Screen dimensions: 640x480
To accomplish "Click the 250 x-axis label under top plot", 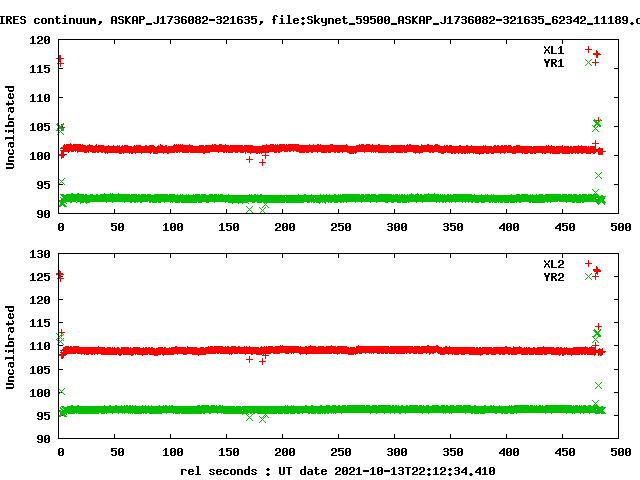I will coord(340,227).
